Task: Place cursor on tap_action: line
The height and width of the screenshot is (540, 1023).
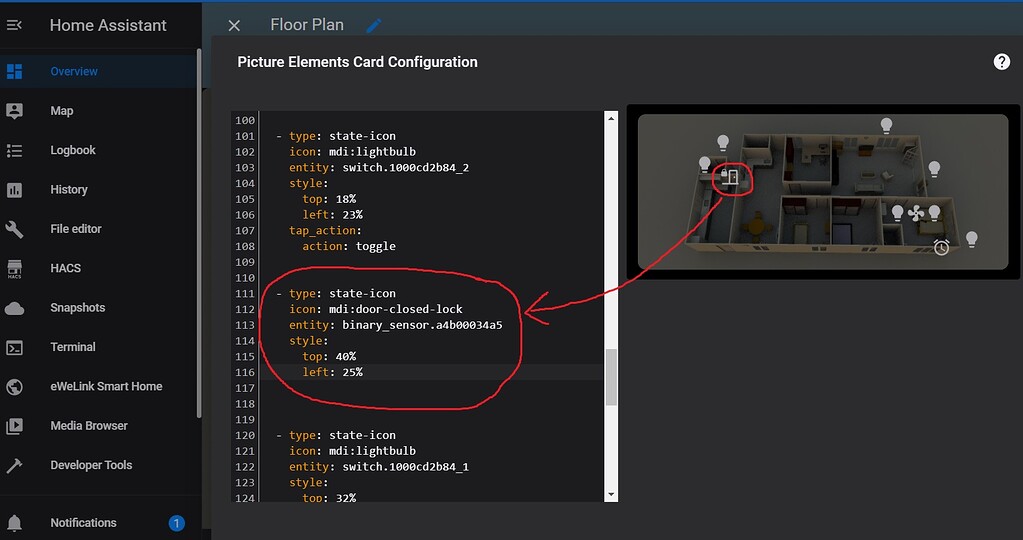Action: point(325,230)
